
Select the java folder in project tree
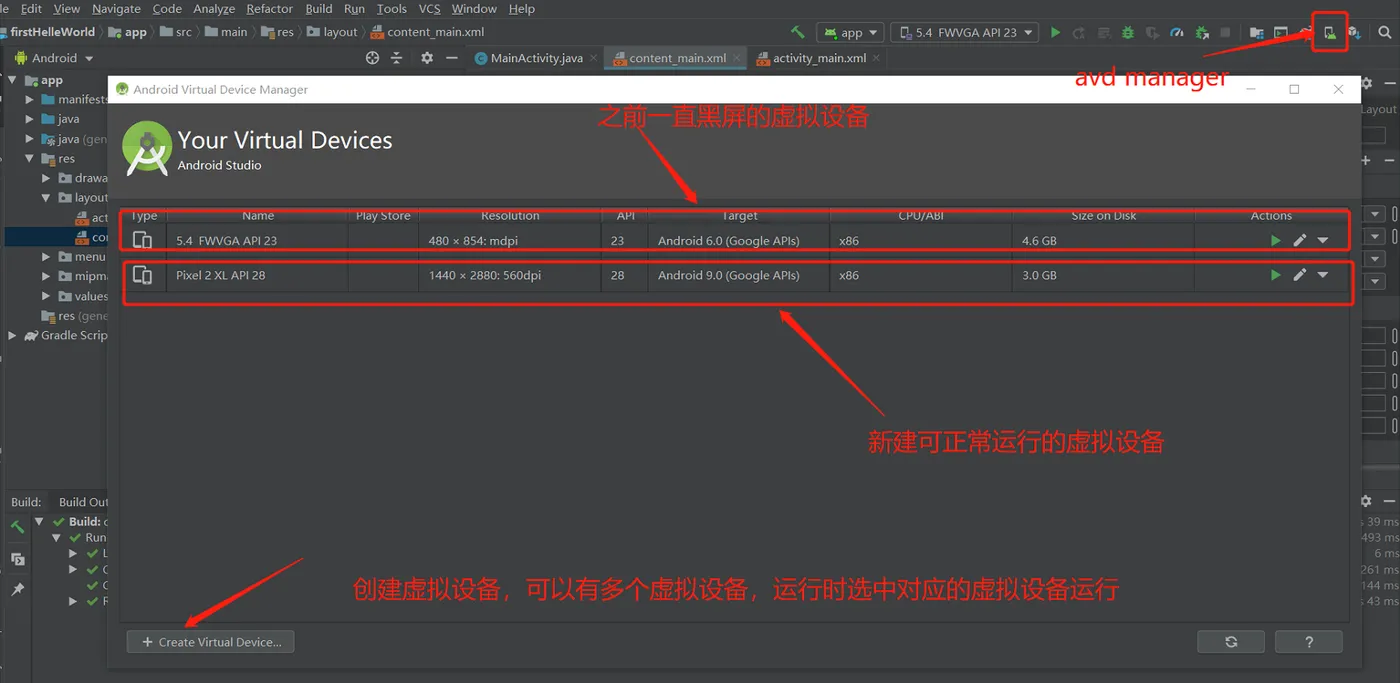click(x=60, y=119)
